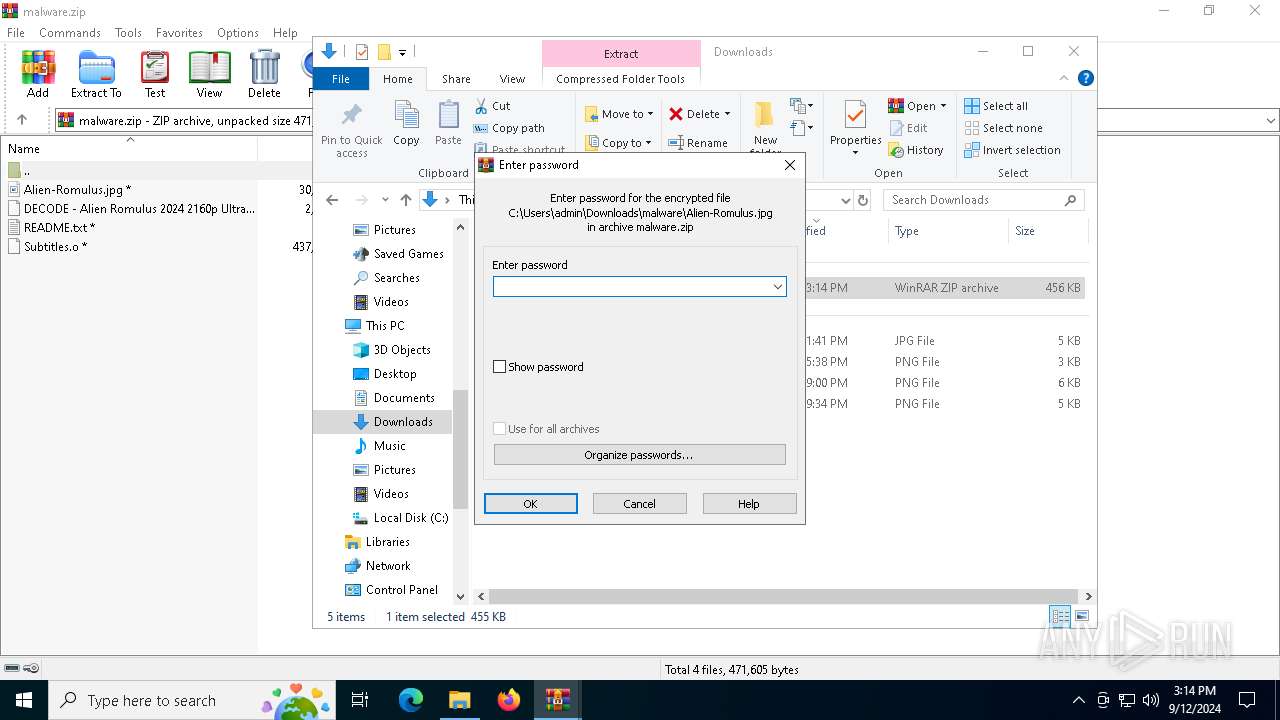The height and width of the screenshot is (720, 1280).
Task: Click Cancel in the password dialog
Action: [x=640, y=504]
